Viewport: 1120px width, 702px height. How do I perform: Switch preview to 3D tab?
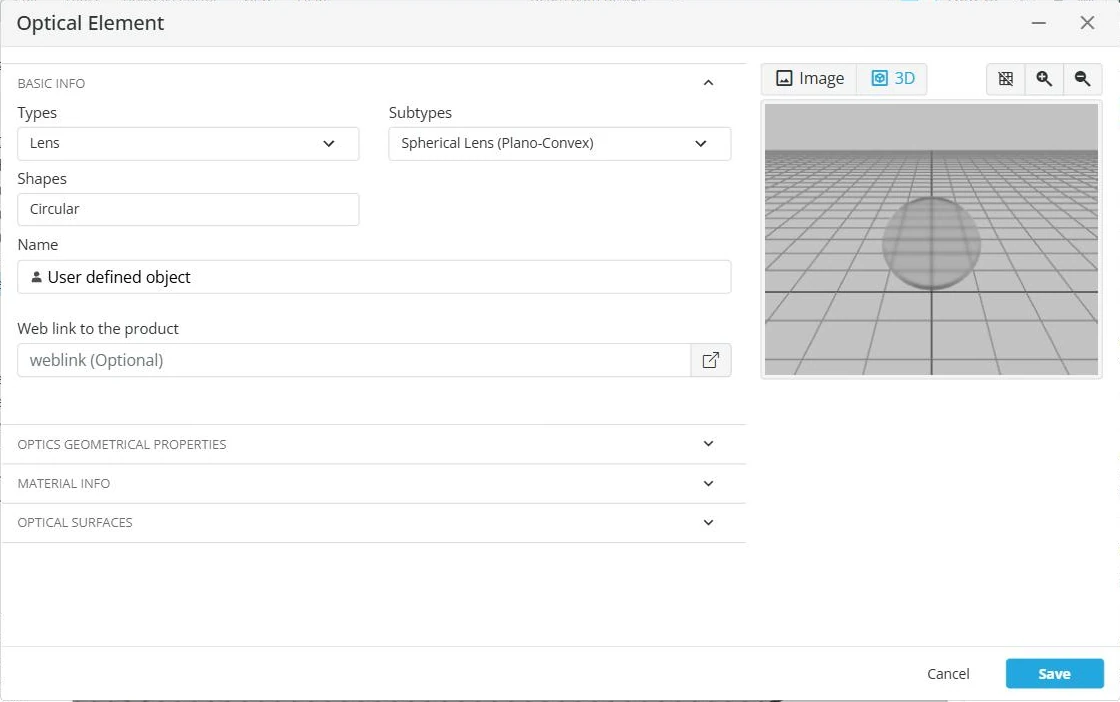click(893, 79)
